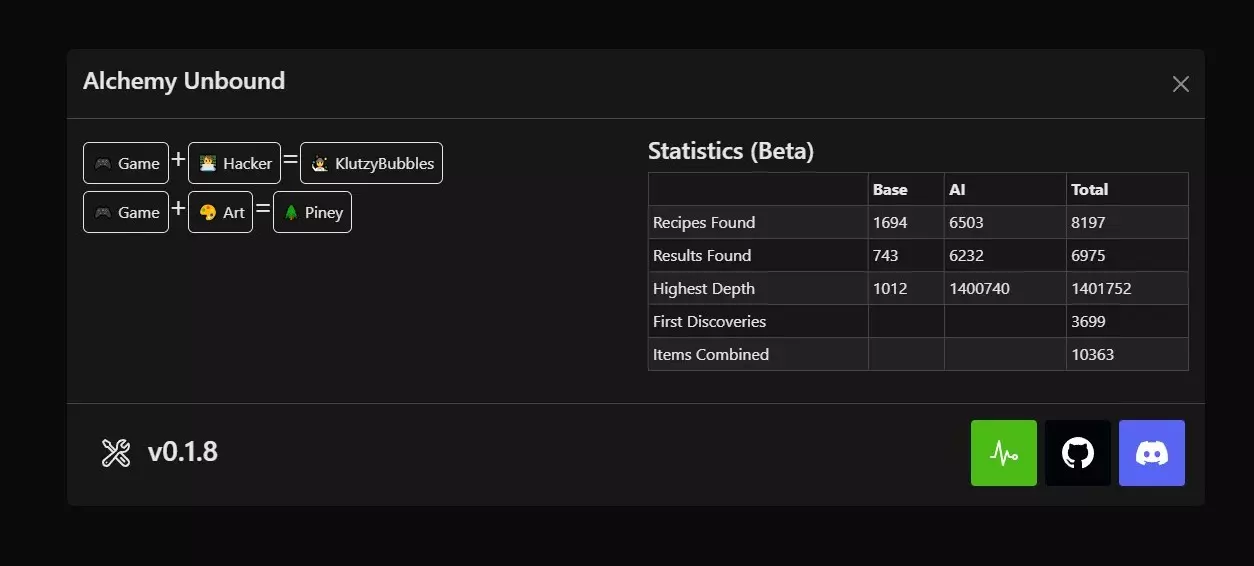This screenshot has height=566, width=1254.
Task: Click the Items Combined total 10363
Action: [x=1092, y=355]
